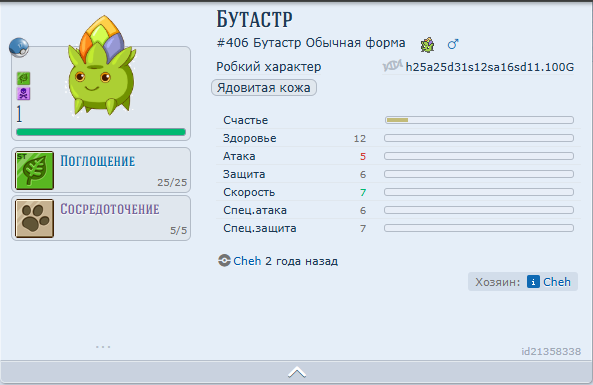Click the three dots below moves
The image size is (593, 385).
pyautogui.click(x=103, y=346)
